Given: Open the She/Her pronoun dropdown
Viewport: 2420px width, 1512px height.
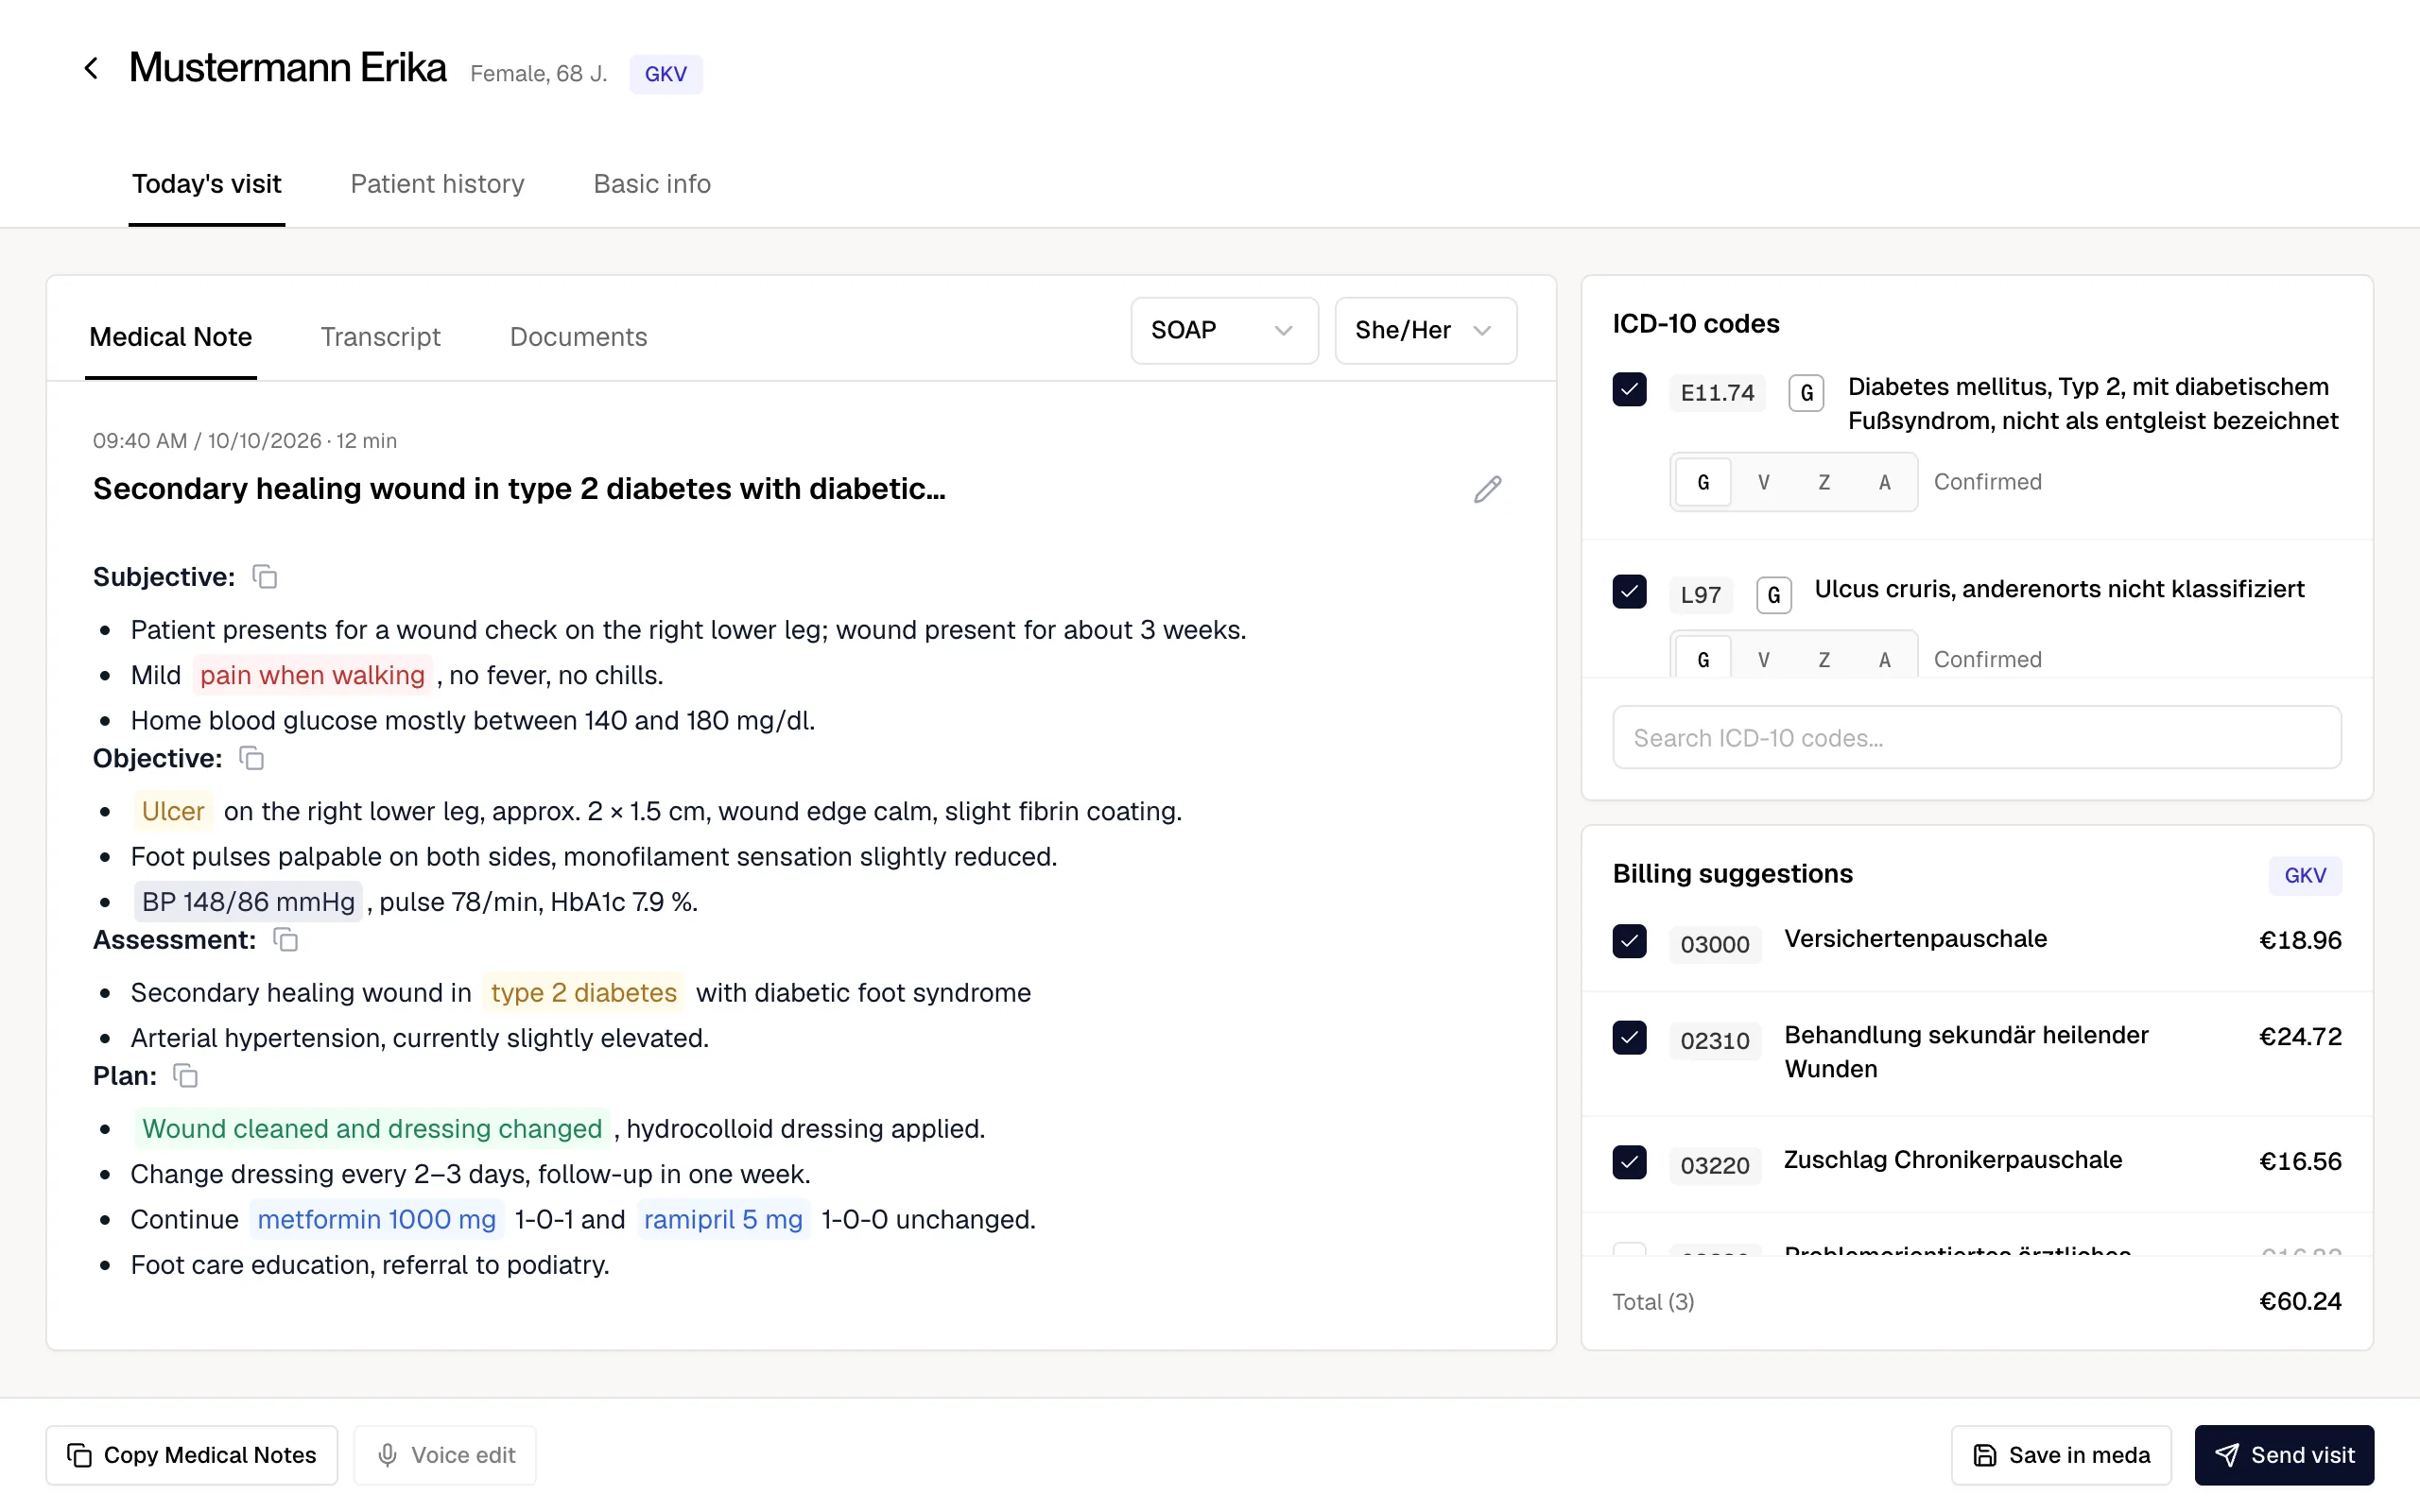Looking at the screenshot, I should click(1425, 330).
